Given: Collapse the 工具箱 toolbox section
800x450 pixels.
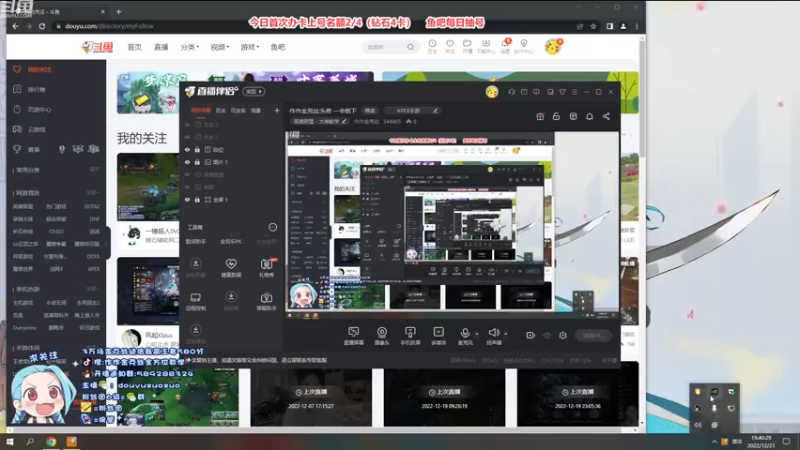Looking at the screenshot, I should 273,227.
